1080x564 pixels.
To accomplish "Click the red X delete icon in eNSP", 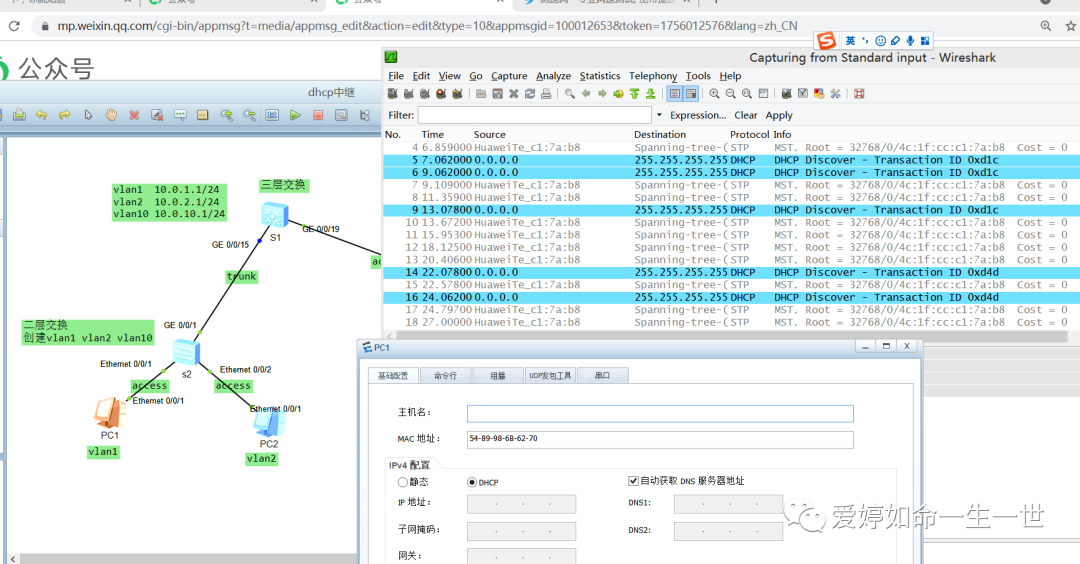I will 134,115.
